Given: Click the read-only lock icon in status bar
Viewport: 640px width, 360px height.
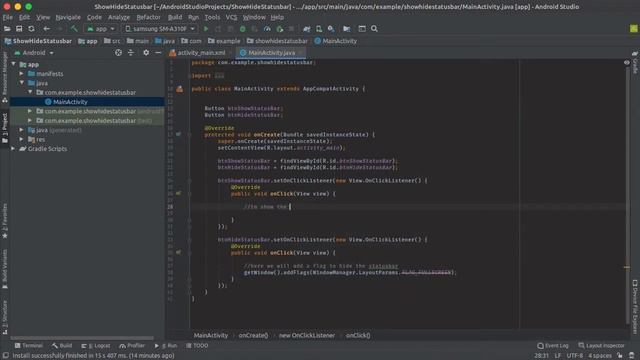Looking at the screenshot, I should click(620, 356).
